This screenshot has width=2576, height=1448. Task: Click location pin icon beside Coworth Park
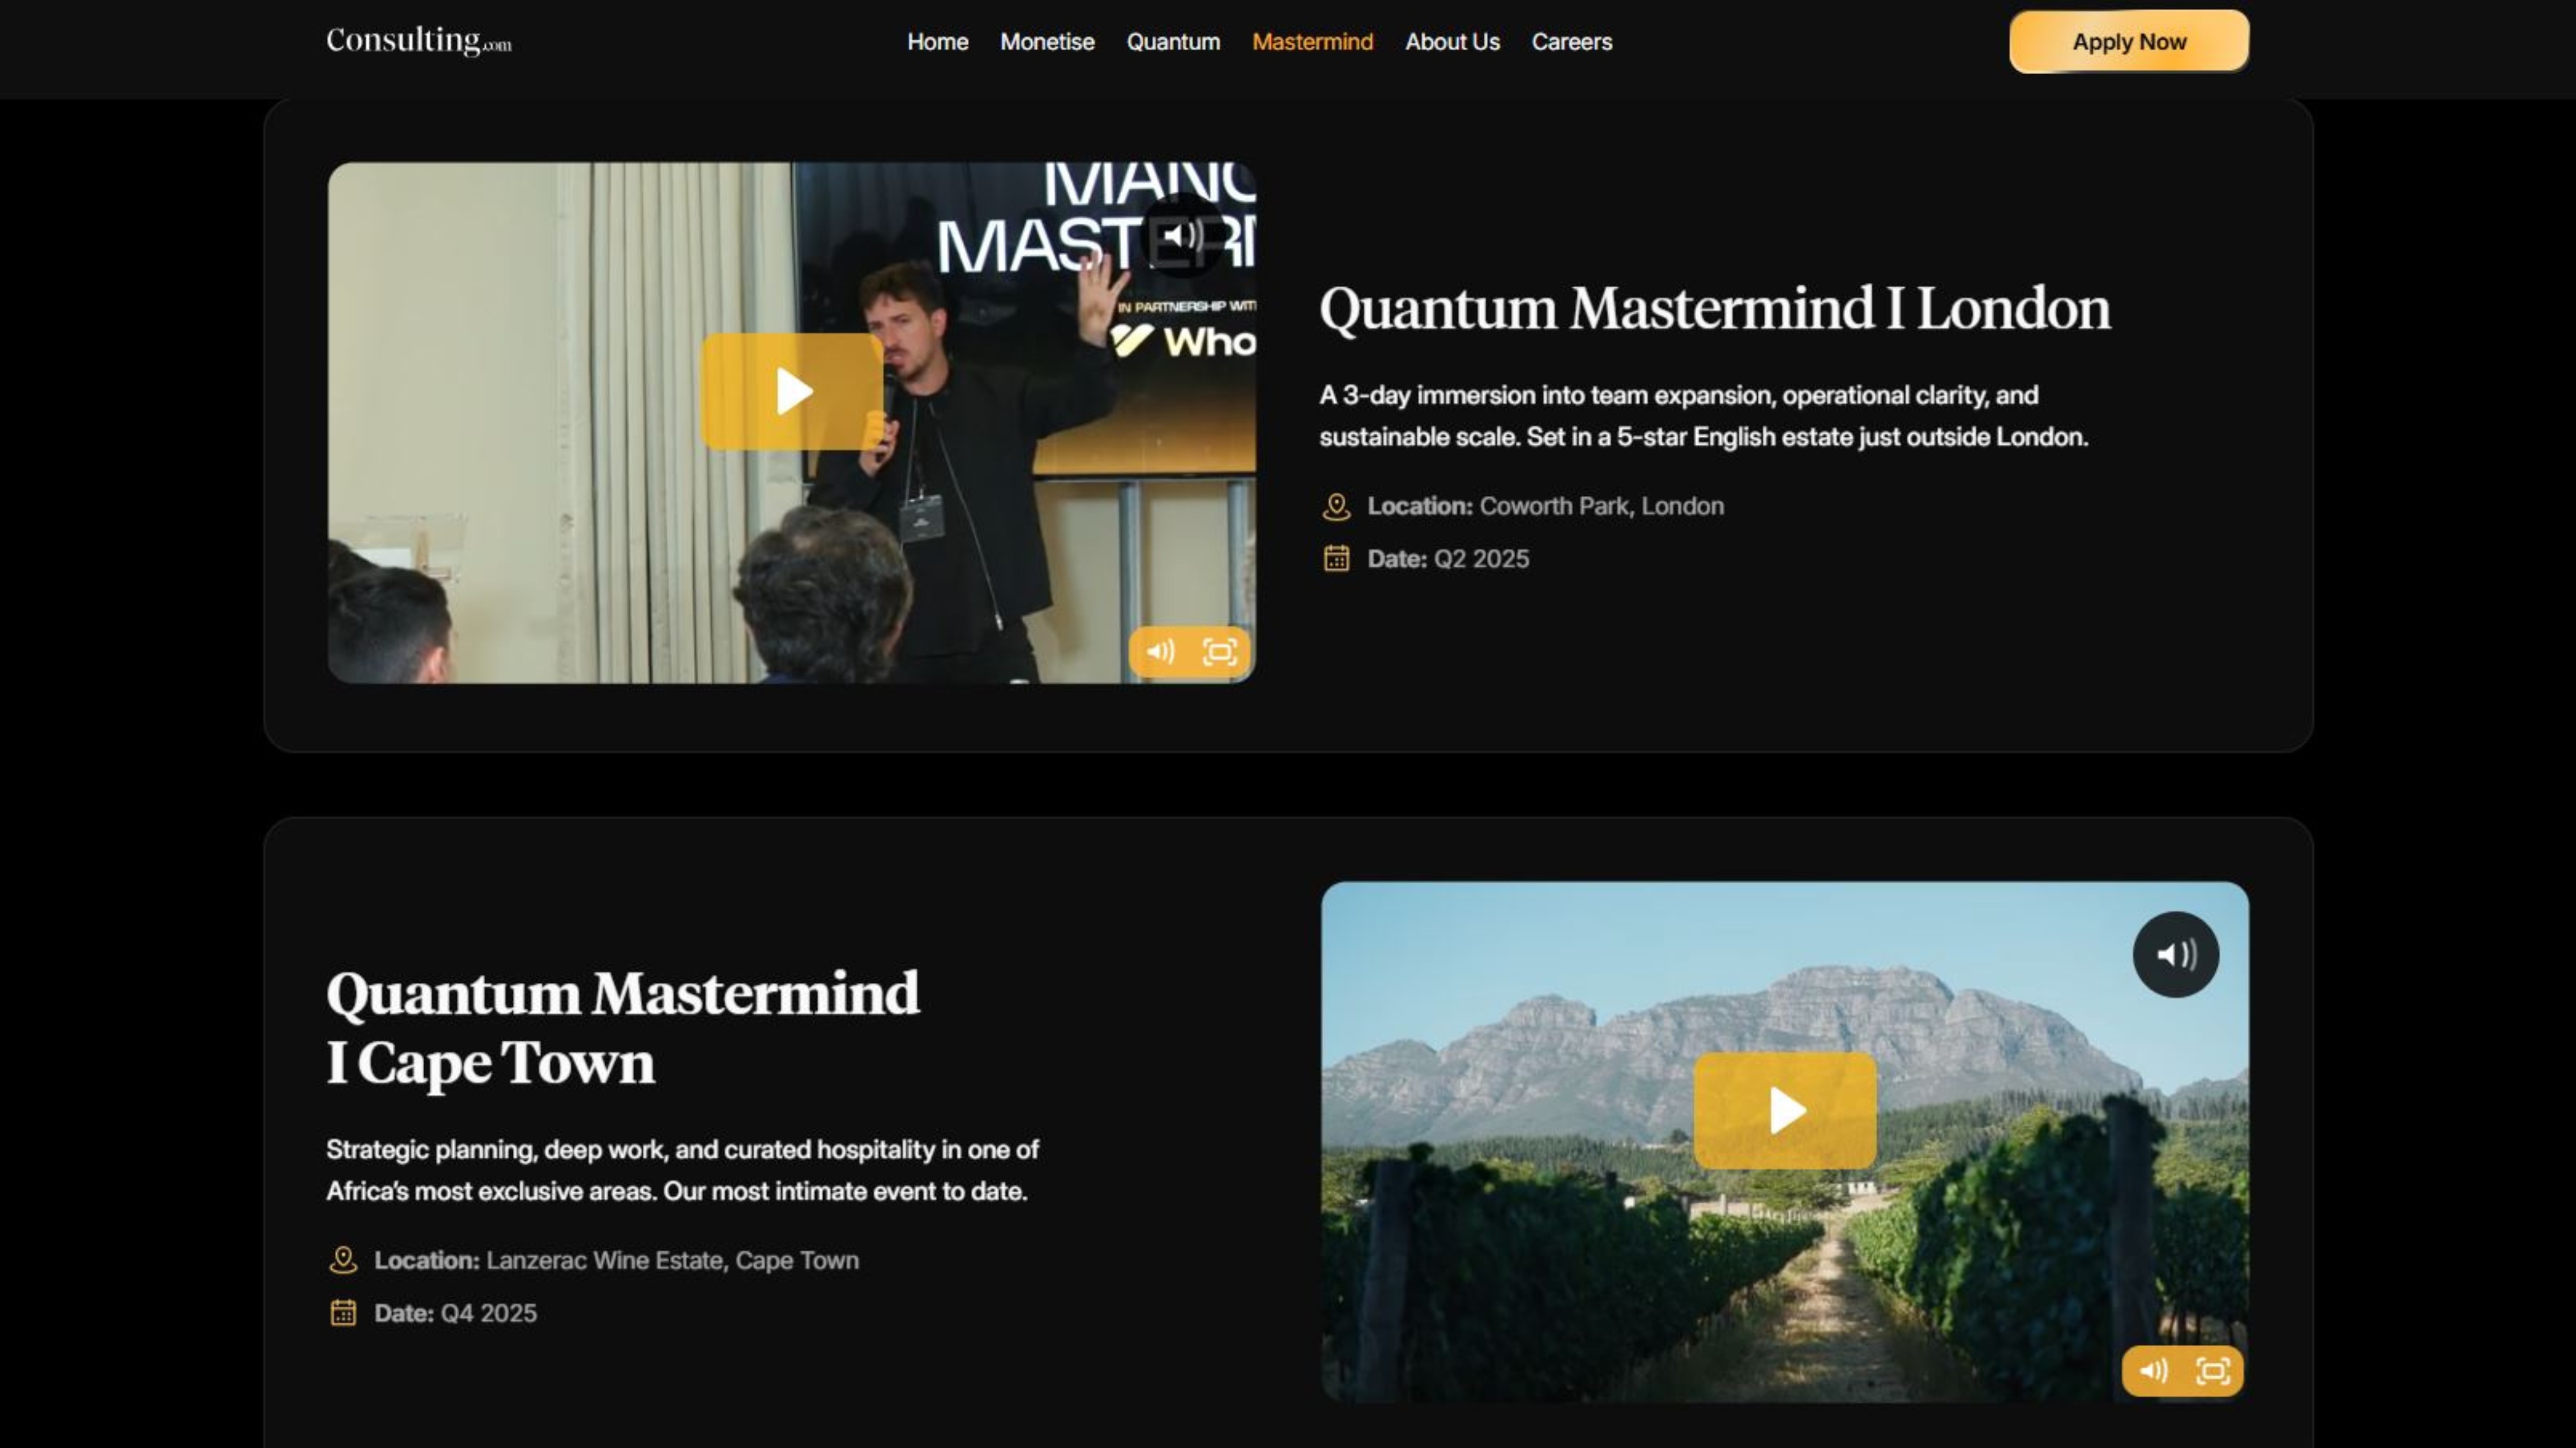[x=1336, y=507]
